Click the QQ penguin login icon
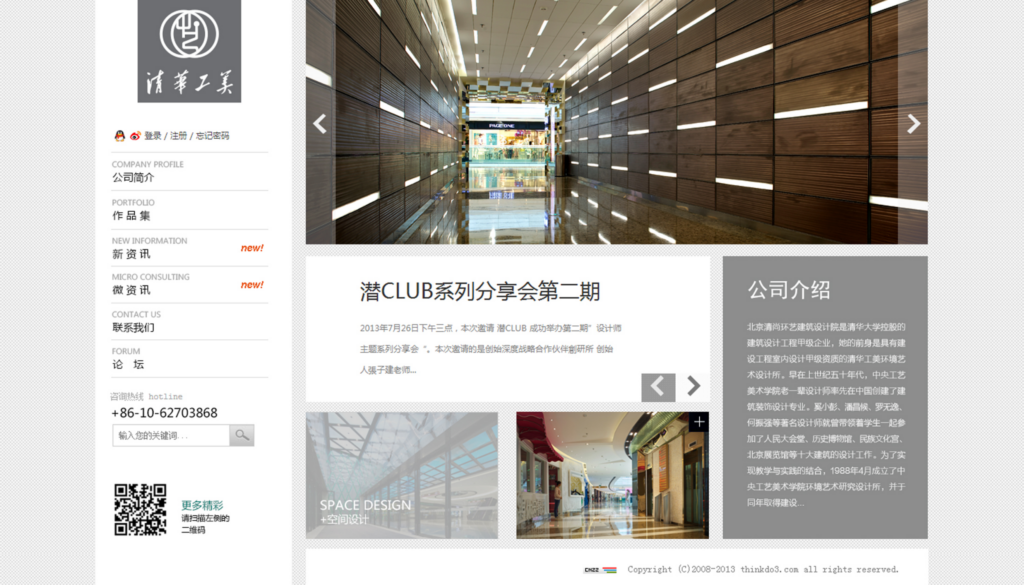The image size is (1024, 585). (120, 136)
